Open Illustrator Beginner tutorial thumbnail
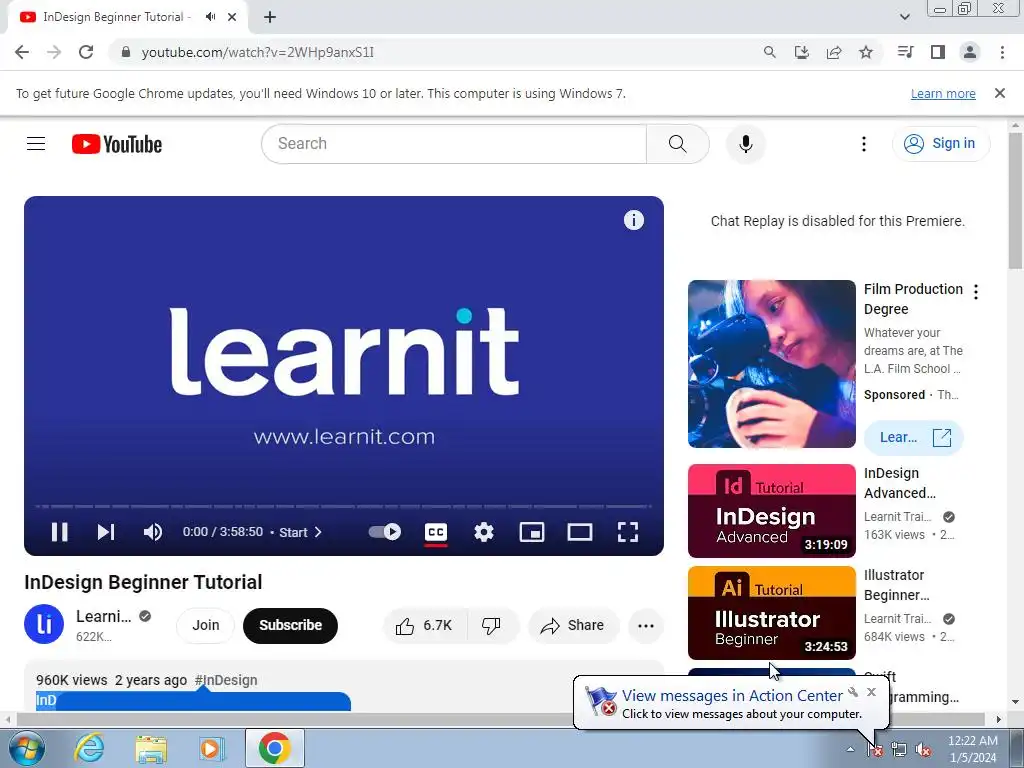This screenshot has width=1024, height=768. click(772, 613)
